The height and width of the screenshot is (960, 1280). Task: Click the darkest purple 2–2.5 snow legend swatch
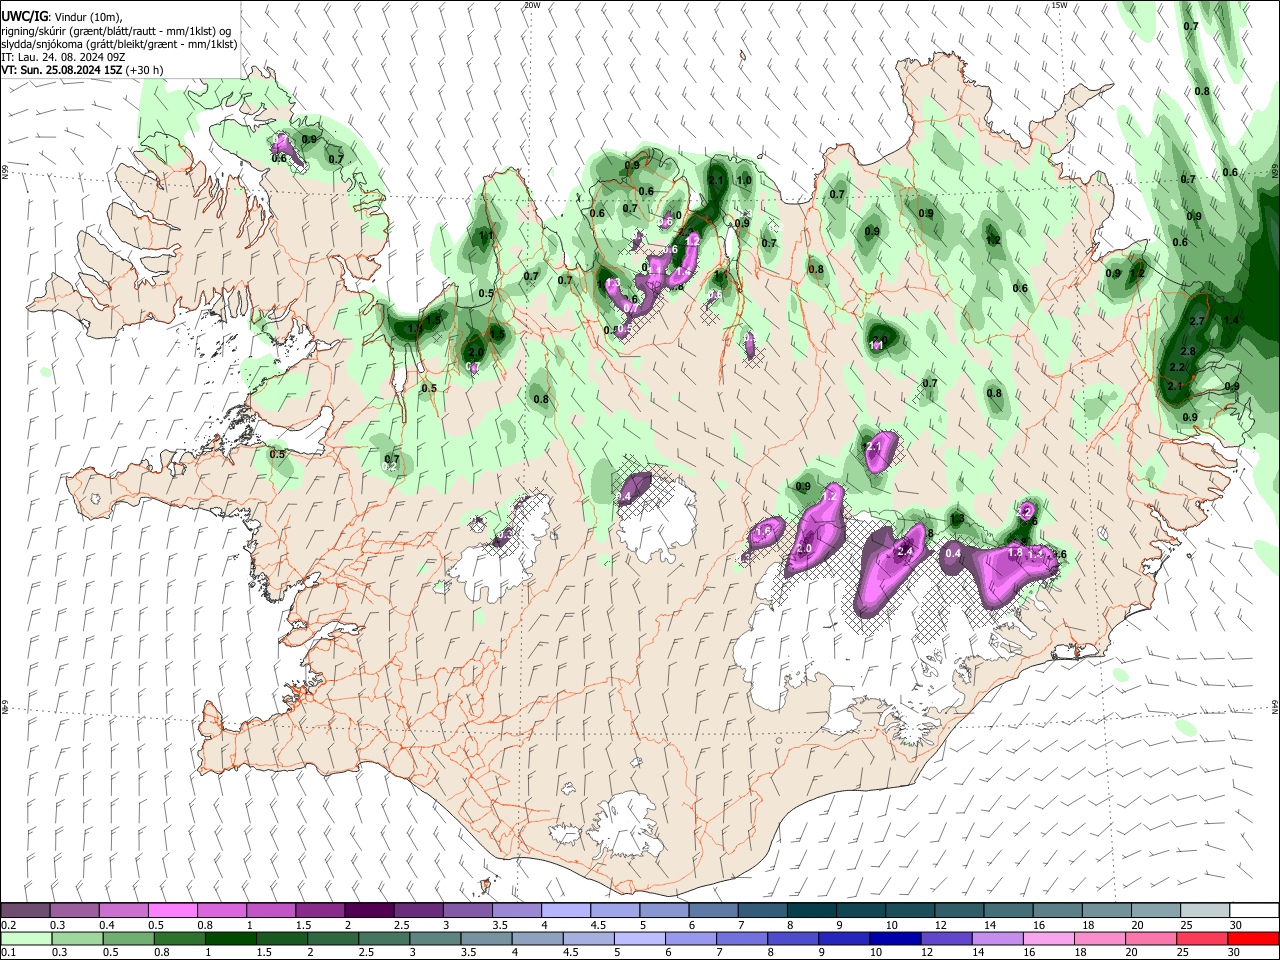click(x=369, y=911)
